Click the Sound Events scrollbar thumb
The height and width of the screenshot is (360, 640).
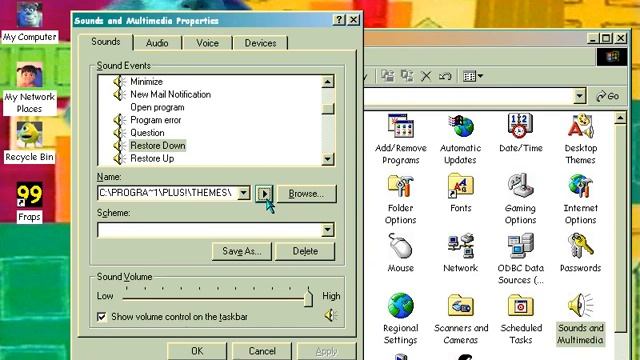click(327, 108)
